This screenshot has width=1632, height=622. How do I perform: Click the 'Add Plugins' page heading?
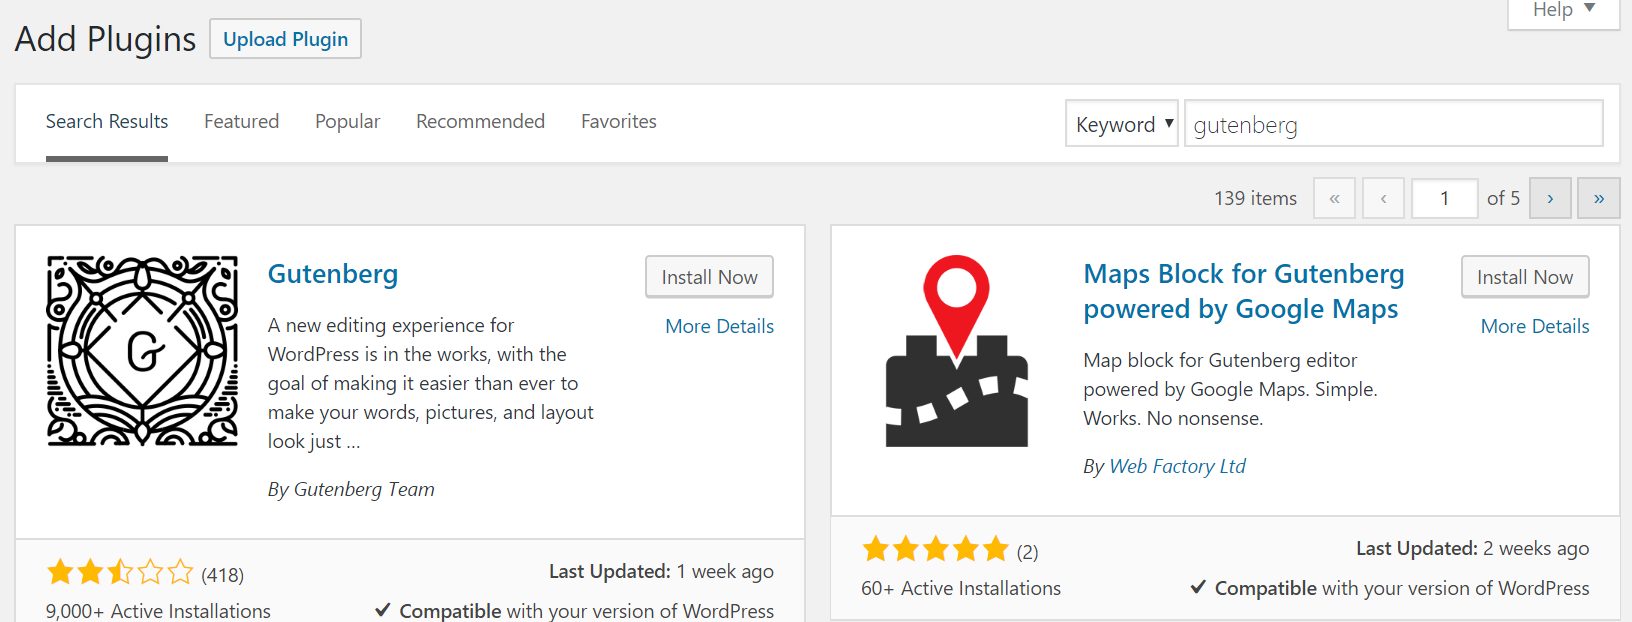coord(105,39)
